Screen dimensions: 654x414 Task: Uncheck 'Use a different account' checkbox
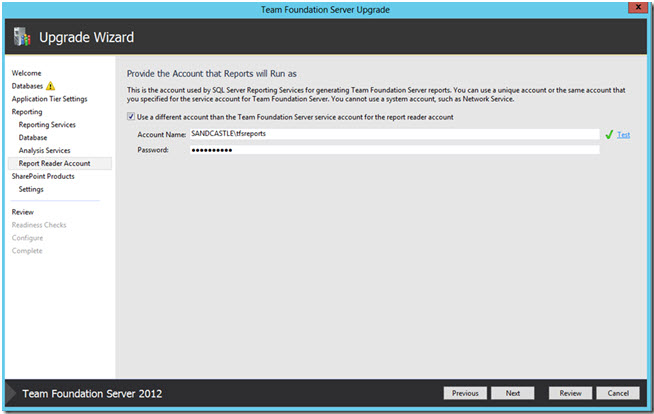point(131,117)
